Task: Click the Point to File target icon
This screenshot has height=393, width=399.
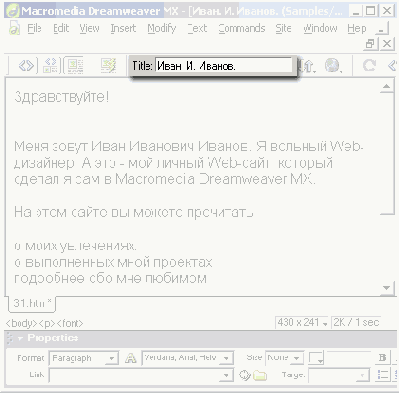Action: coord(245,375)
